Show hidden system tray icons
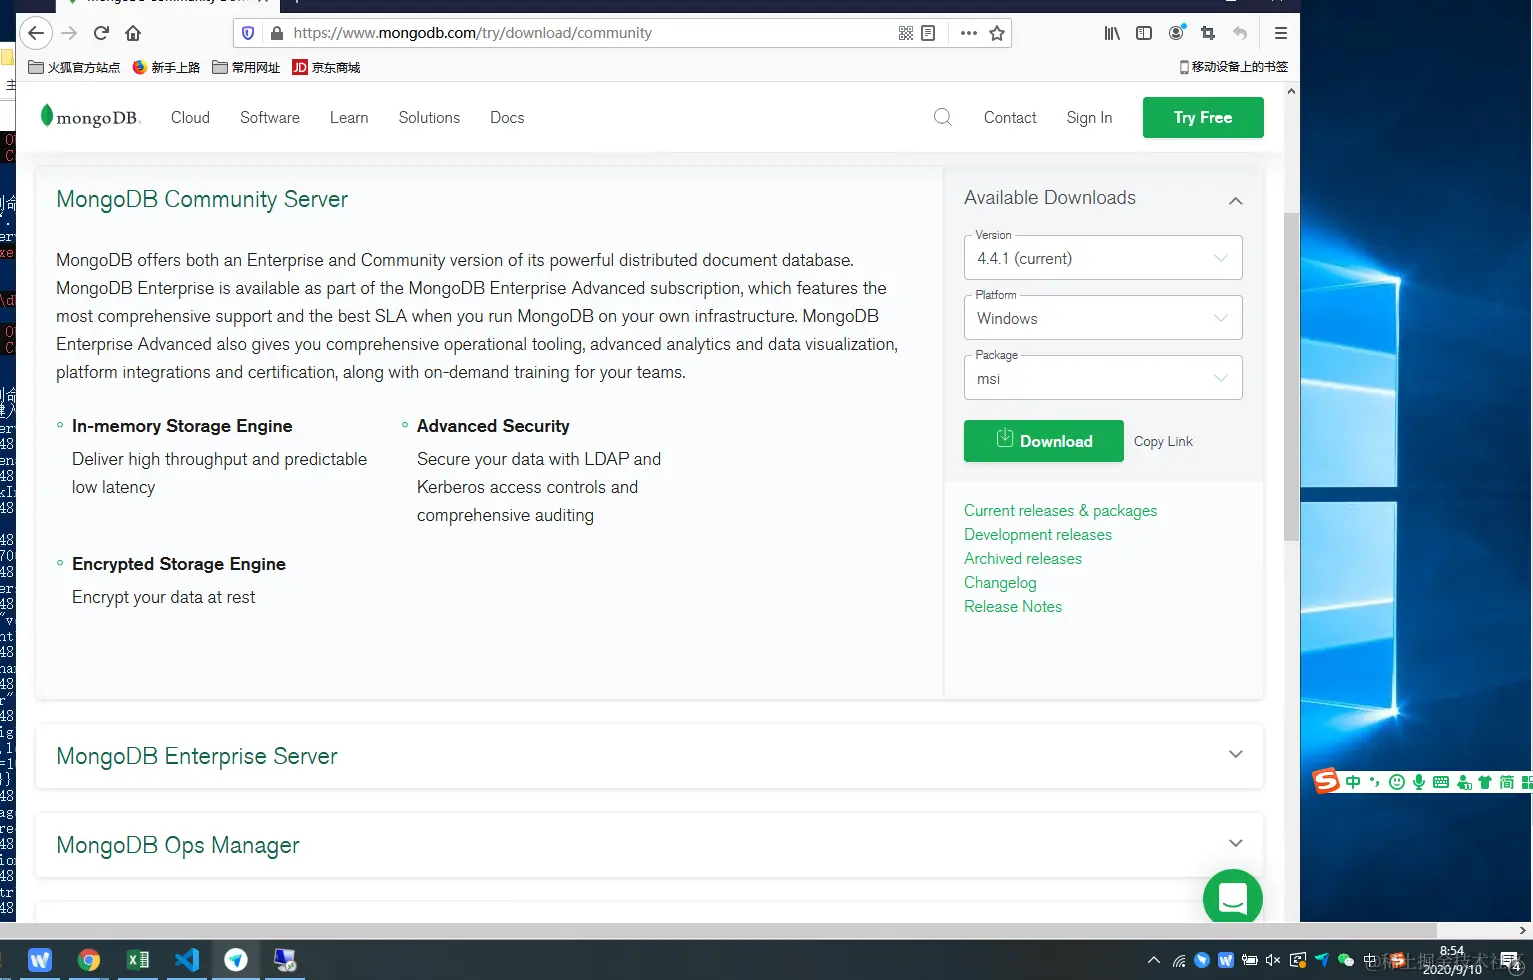Viewport: 1533px width, 980px height. [1154, 960]
